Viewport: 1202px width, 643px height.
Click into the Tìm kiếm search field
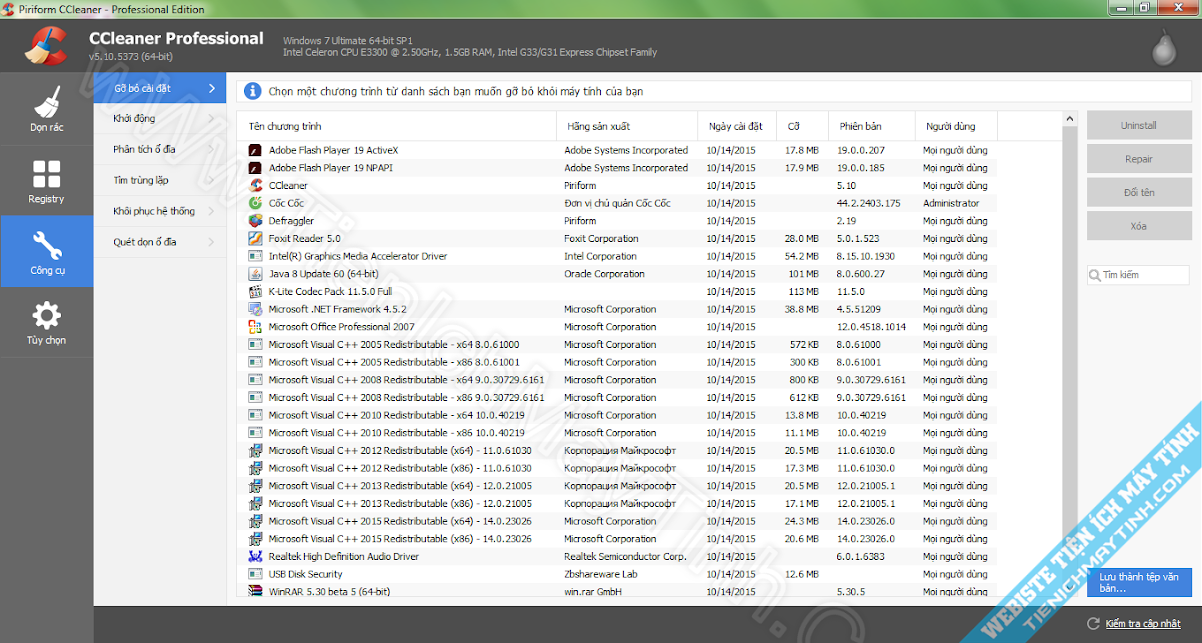pos(1138,275)
